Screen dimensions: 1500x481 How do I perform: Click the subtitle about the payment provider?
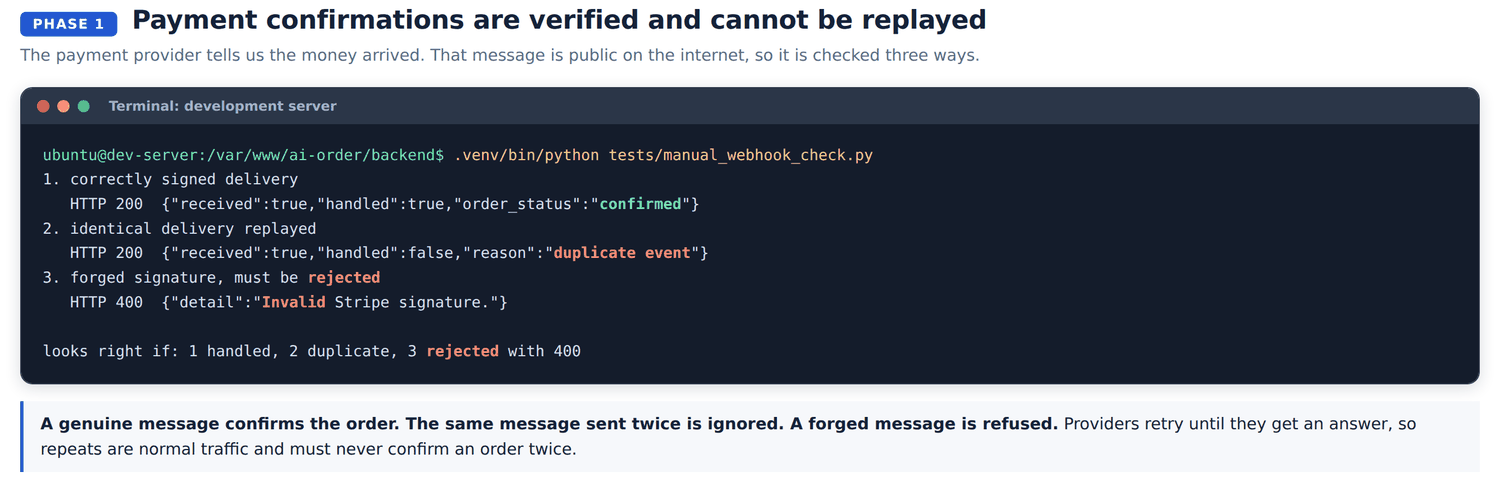click(500, 55)
